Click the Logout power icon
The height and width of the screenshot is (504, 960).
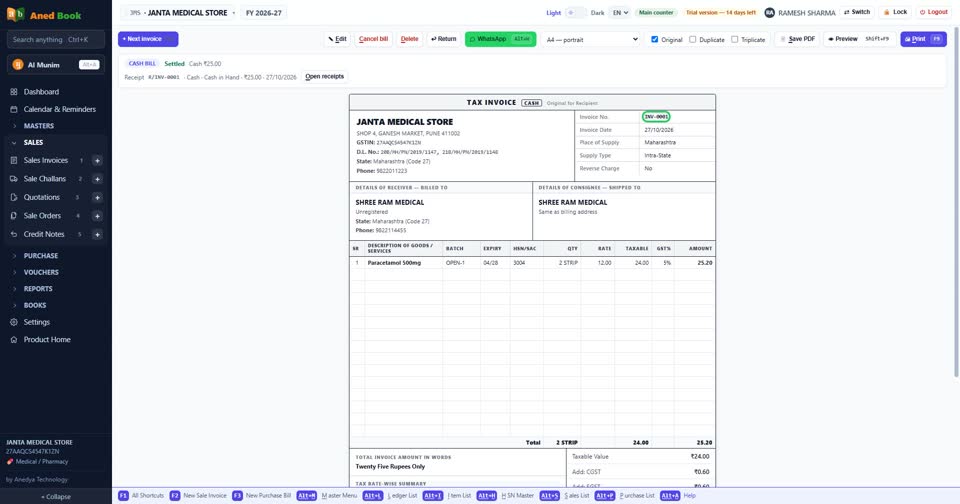pos(922,12)
